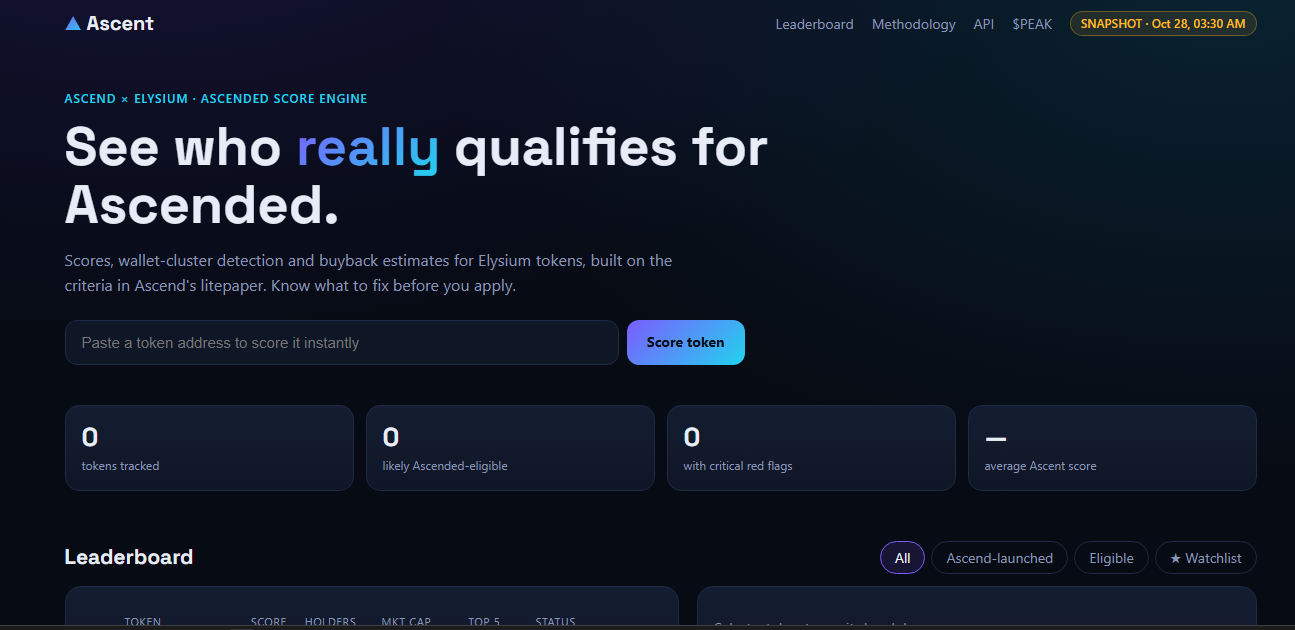
Task: Sort table by SCORE column header
Action: pyautogui.click(x=268, y=622)
